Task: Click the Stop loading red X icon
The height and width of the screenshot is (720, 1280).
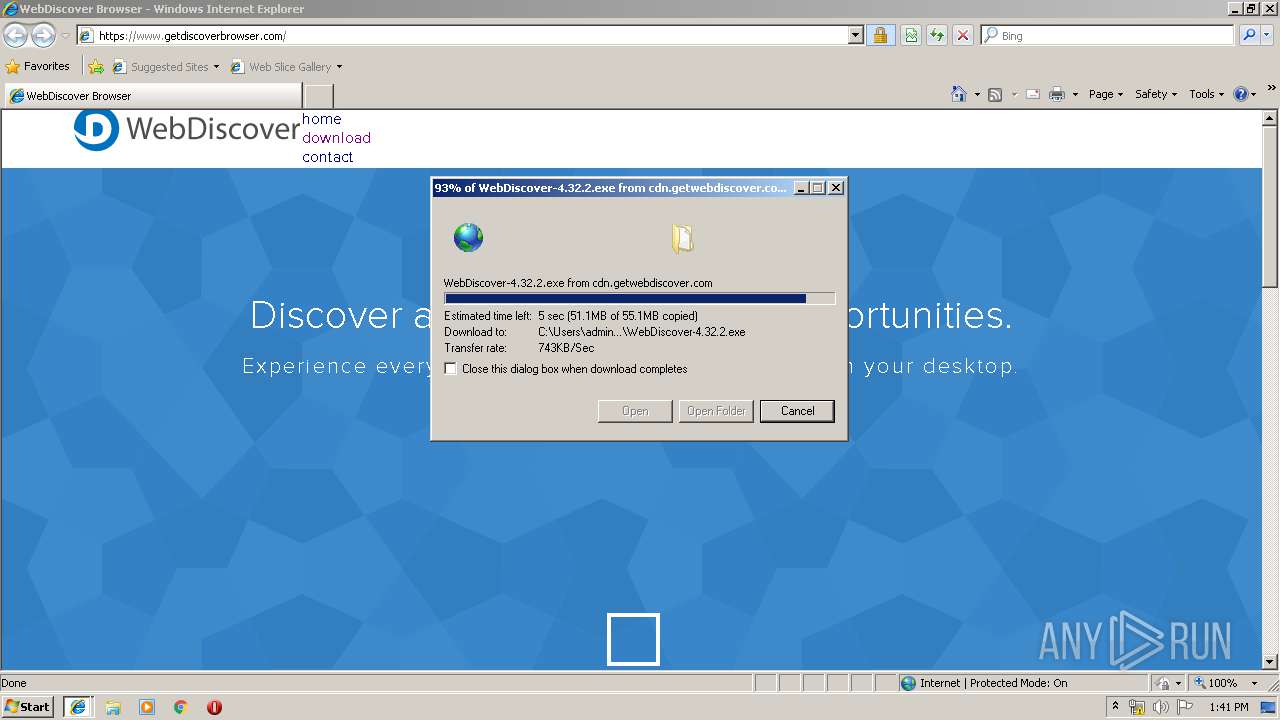Action: click(963, 36)
